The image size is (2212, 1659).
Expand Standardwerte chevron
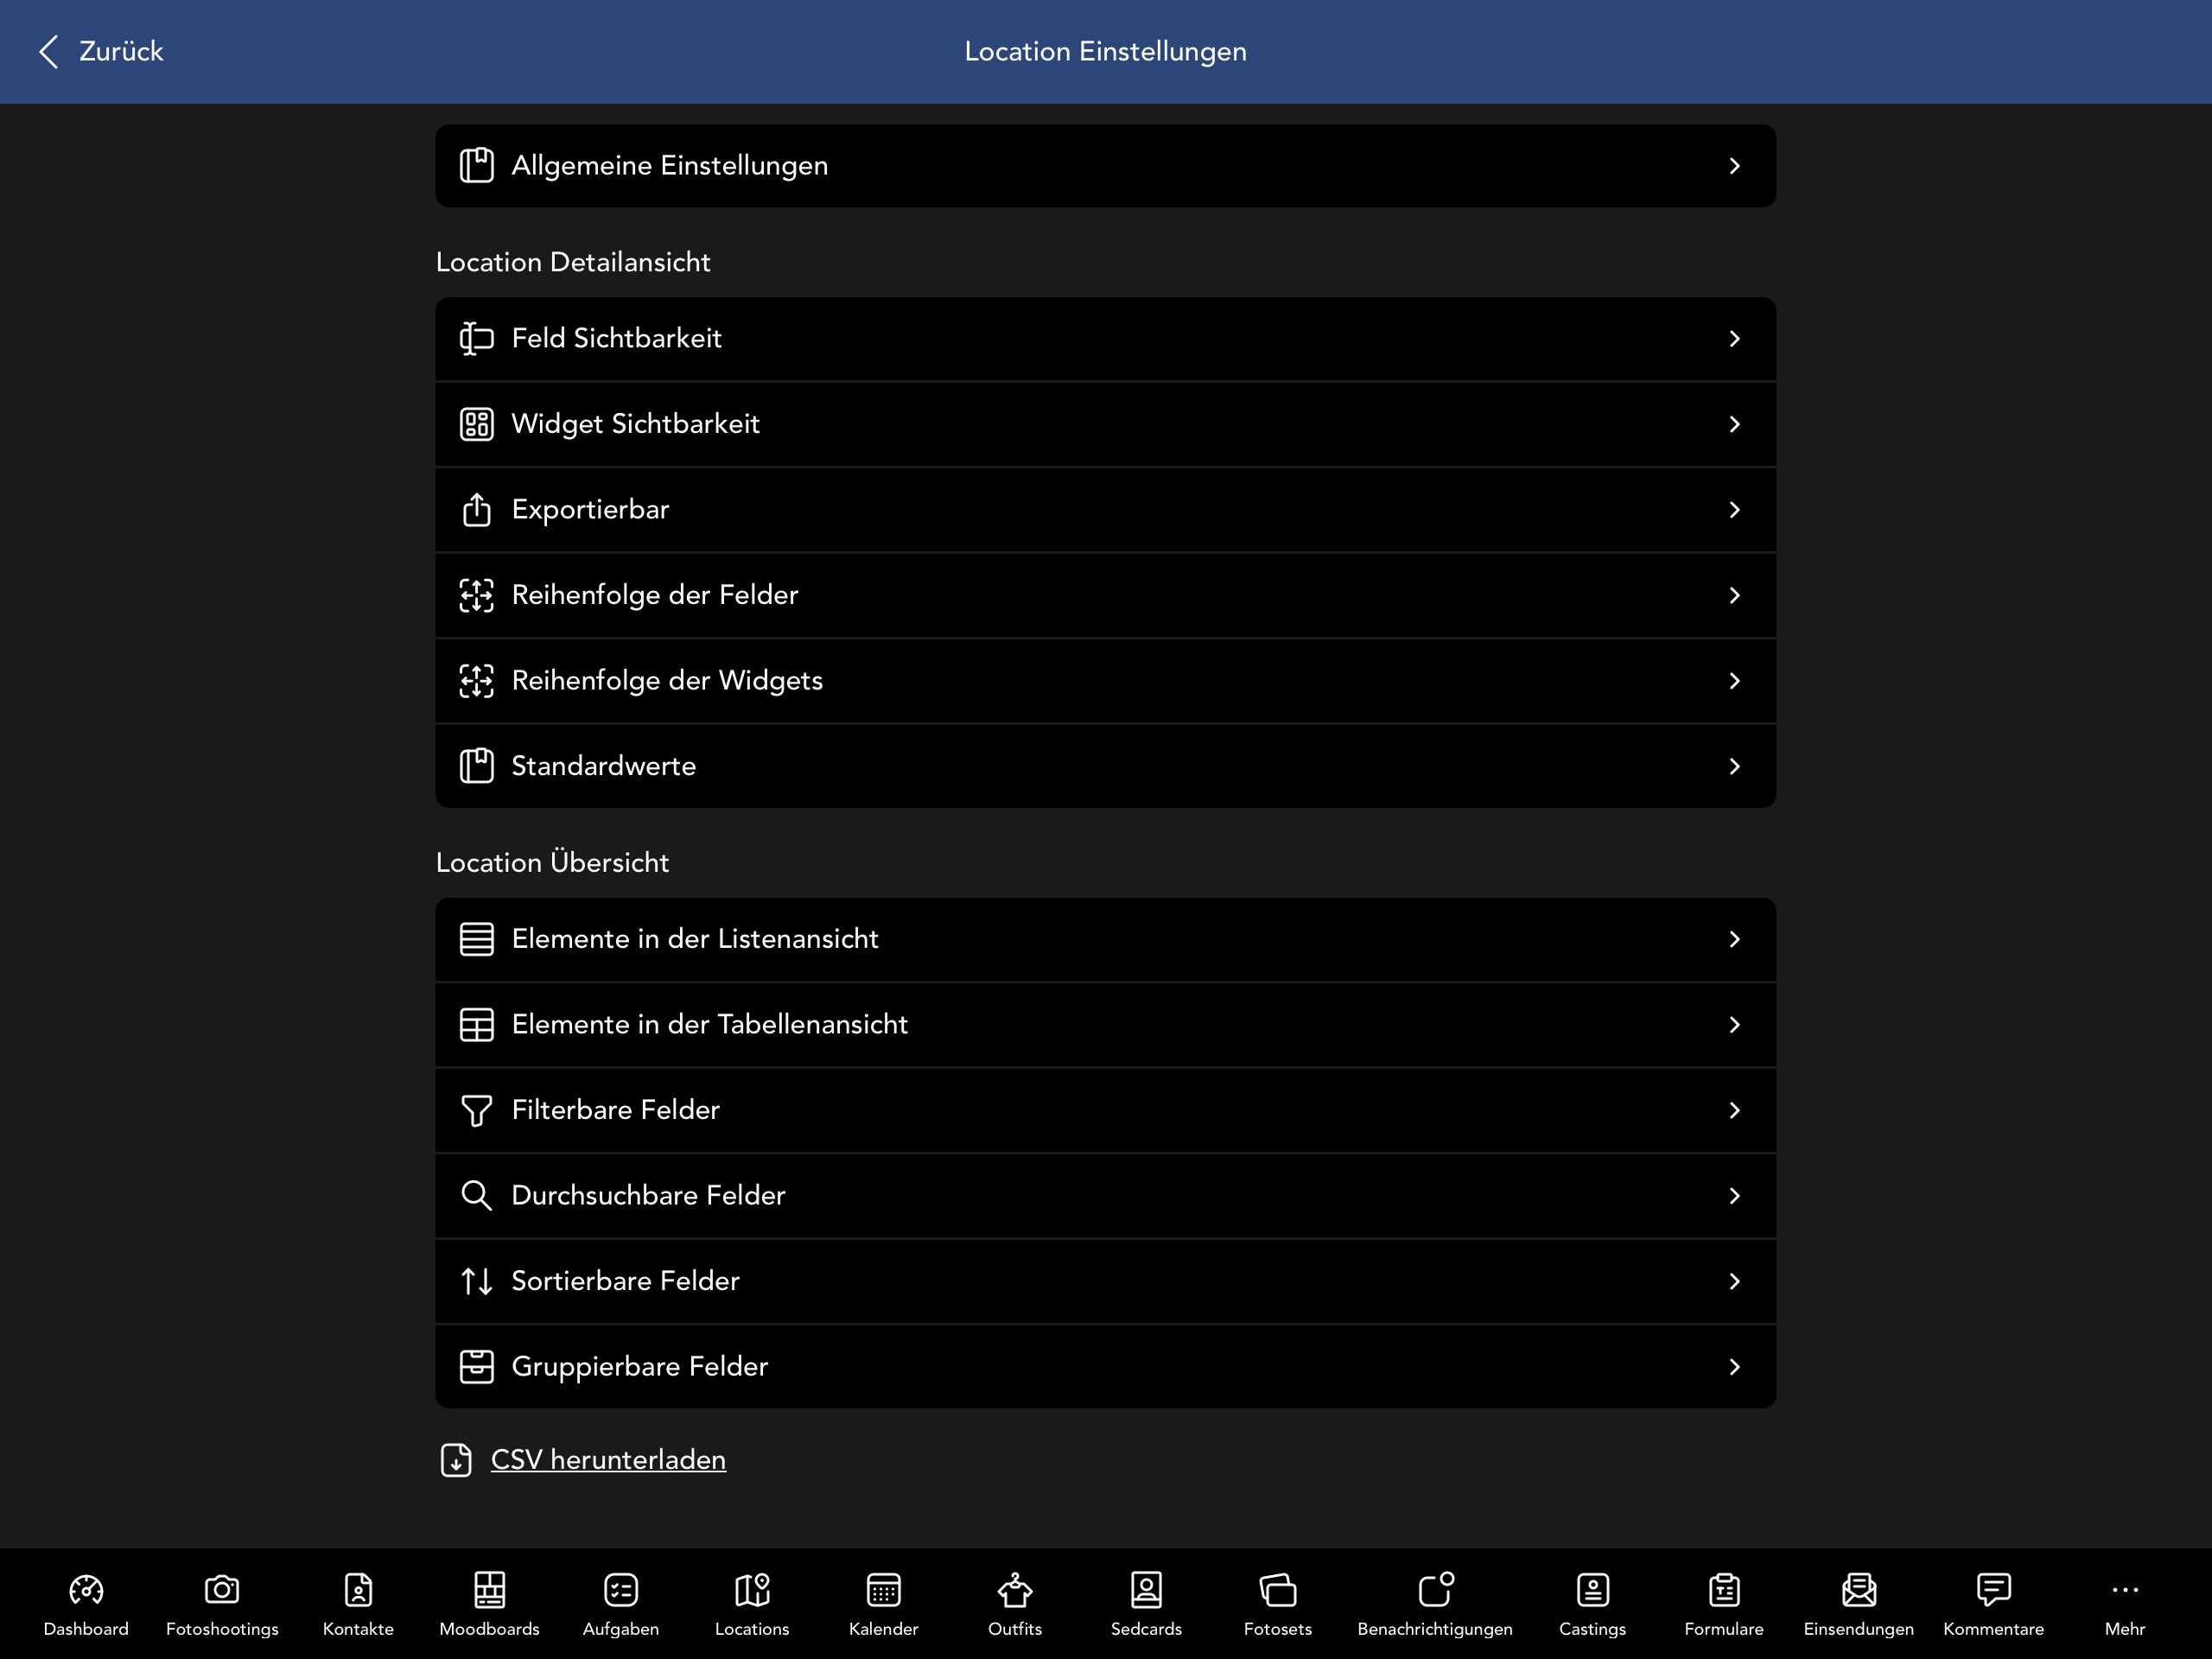[1734, 766]
